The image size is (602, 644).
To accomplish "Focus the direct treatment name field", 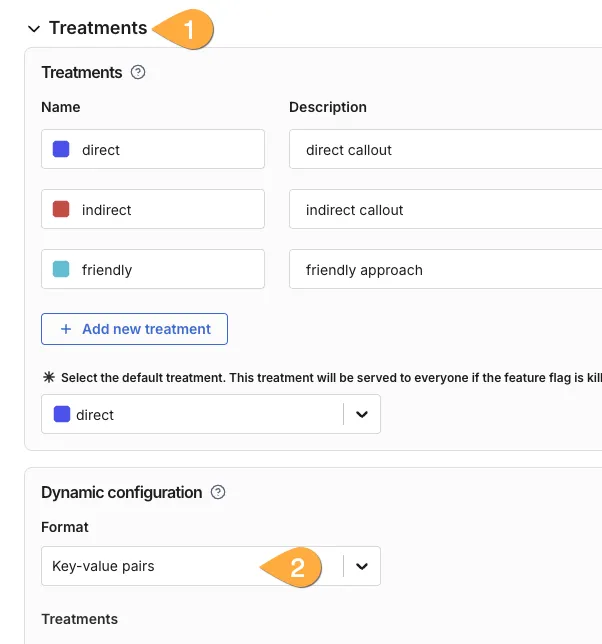I will [x=165, y=149].
